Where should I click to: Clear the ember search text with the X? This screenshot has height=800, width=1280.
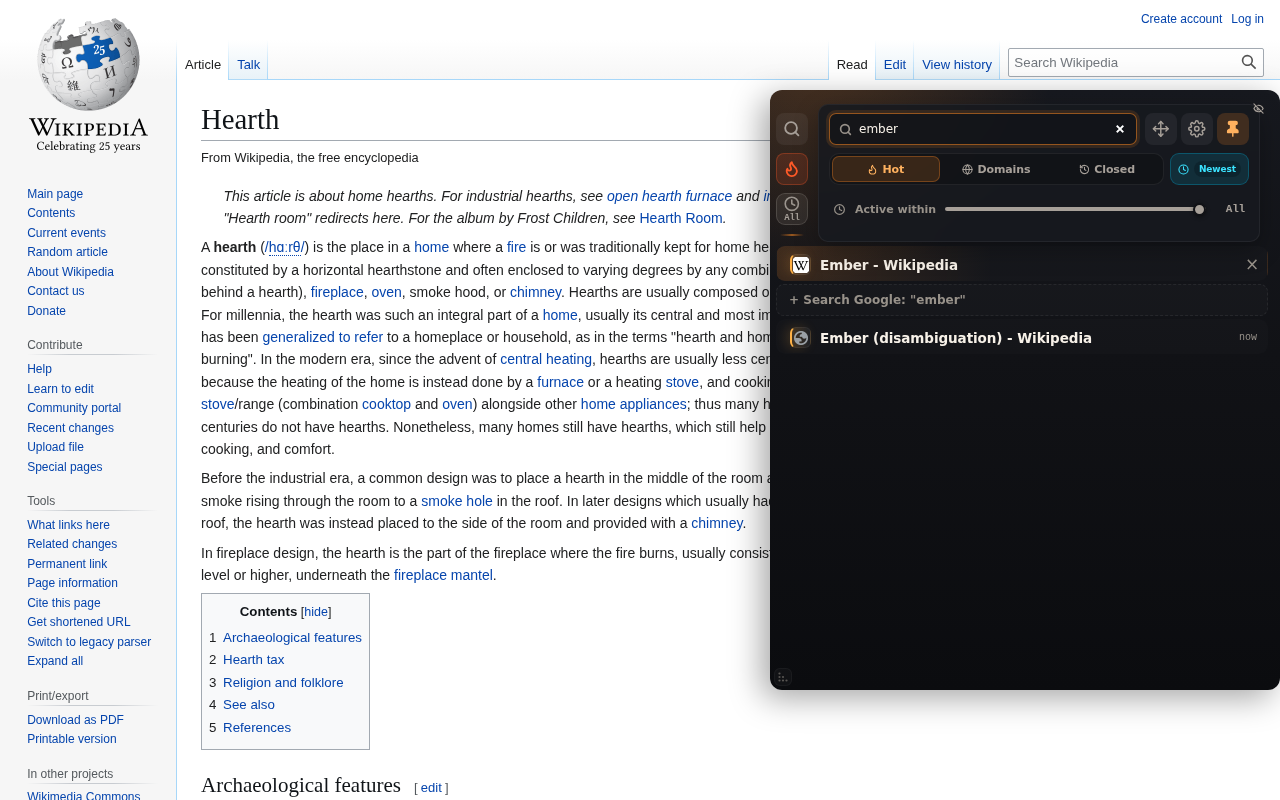(x=1120, y=129)
